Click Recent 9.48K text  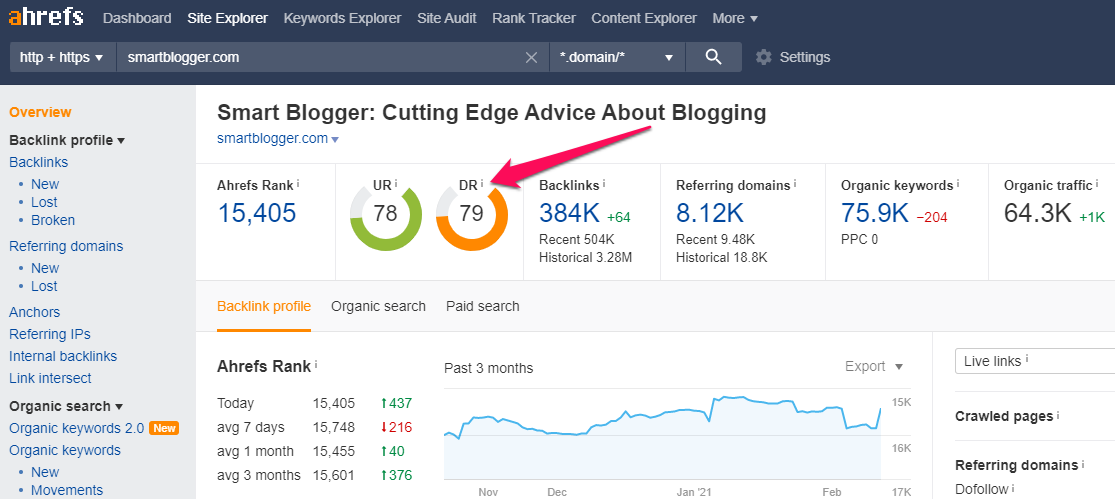pos(715,239)
